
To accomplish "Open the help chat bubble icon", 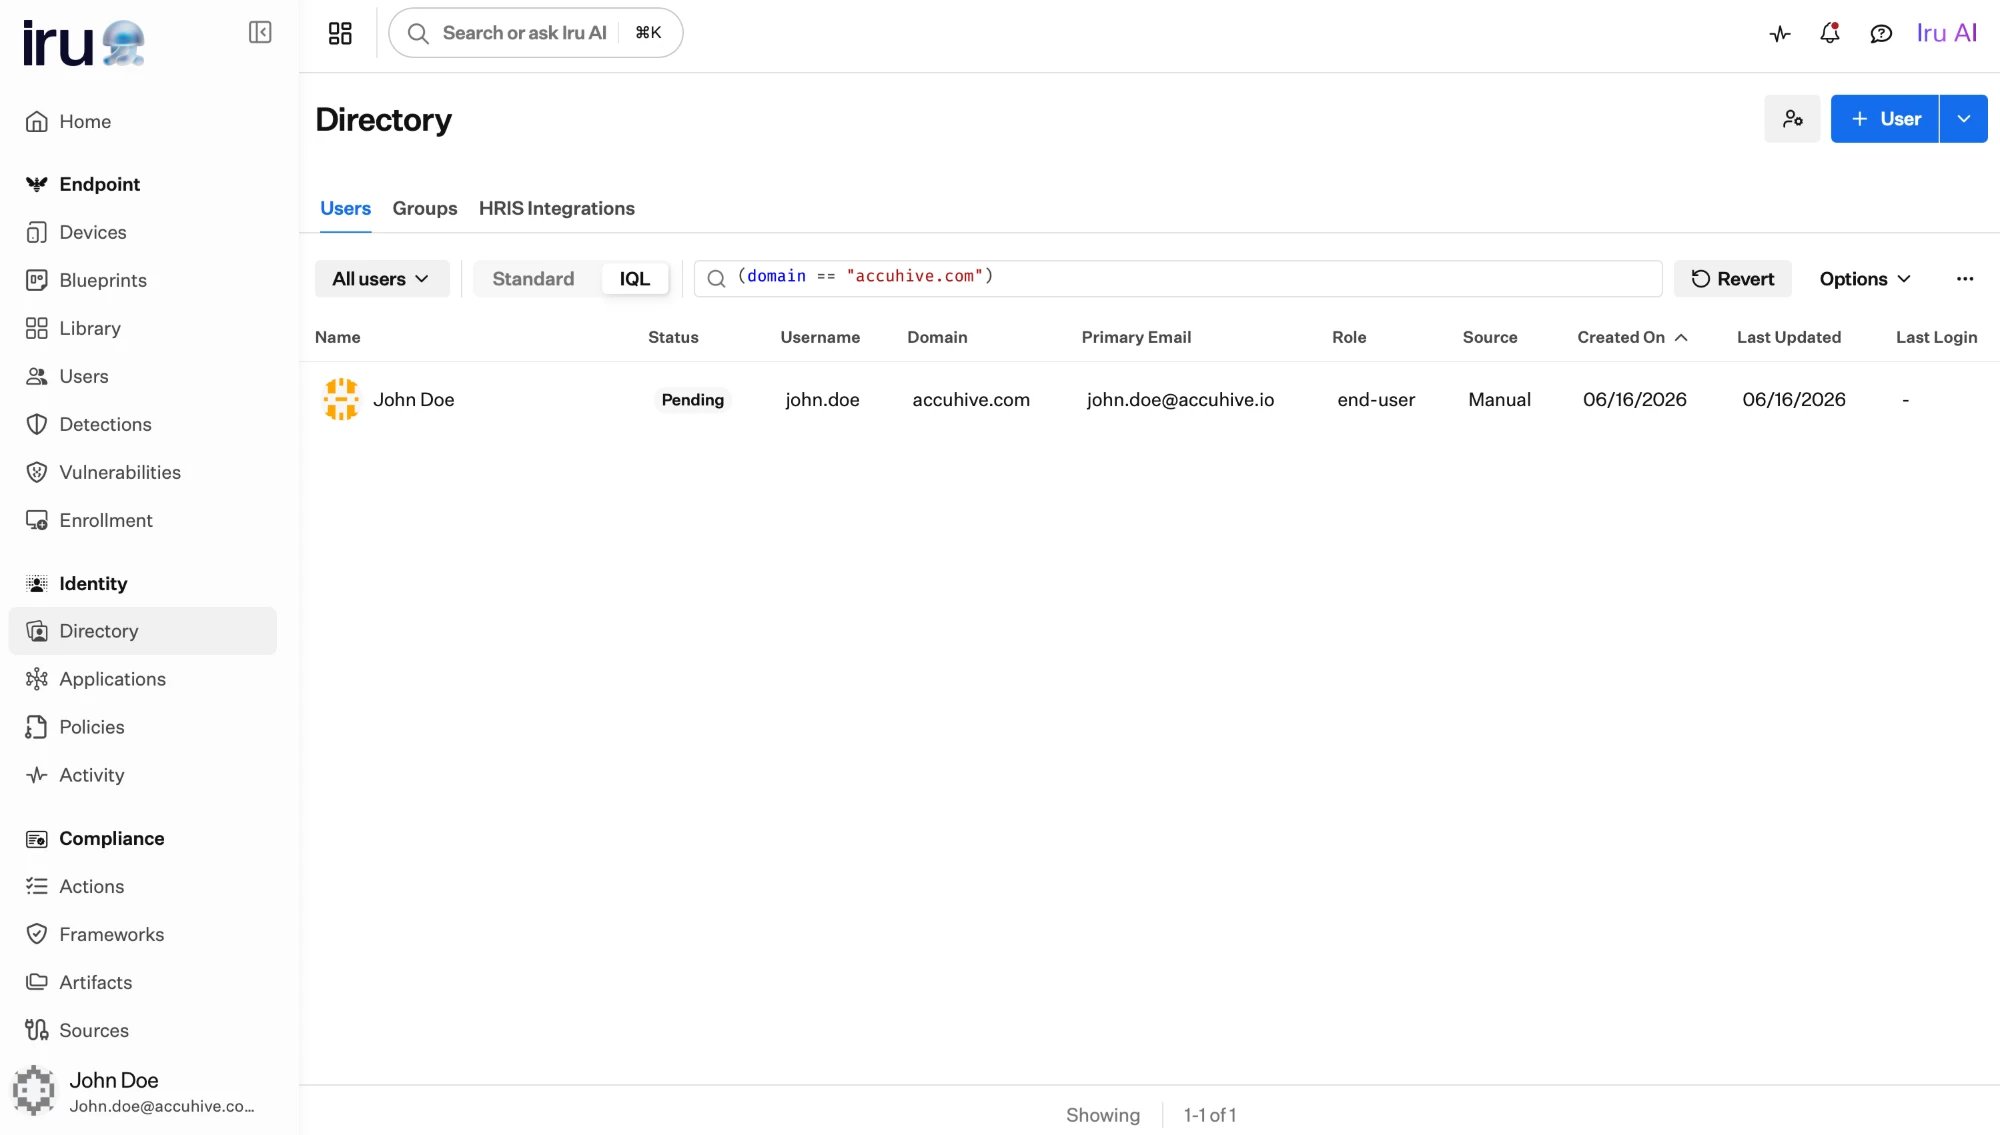I will [1881, 34].
